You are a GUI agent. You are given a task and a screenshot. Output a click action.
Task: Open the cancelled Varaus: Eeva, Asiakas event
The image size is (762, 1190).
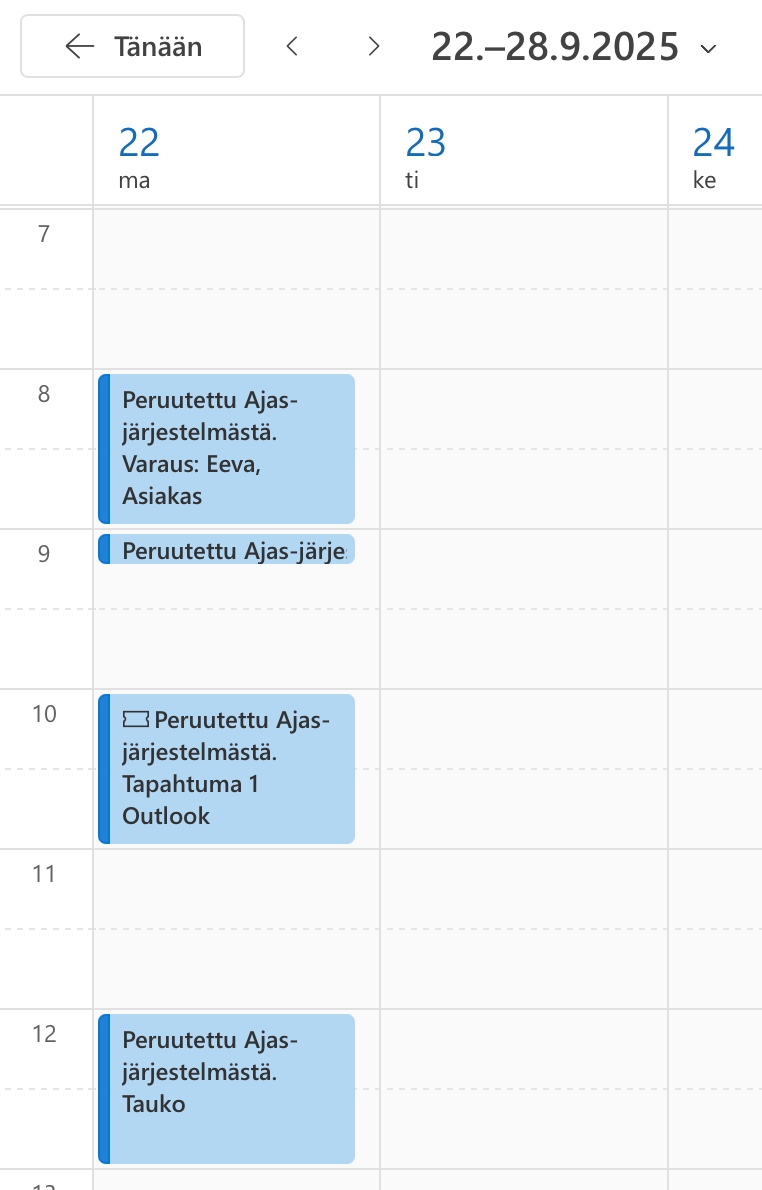click(227, 448)
